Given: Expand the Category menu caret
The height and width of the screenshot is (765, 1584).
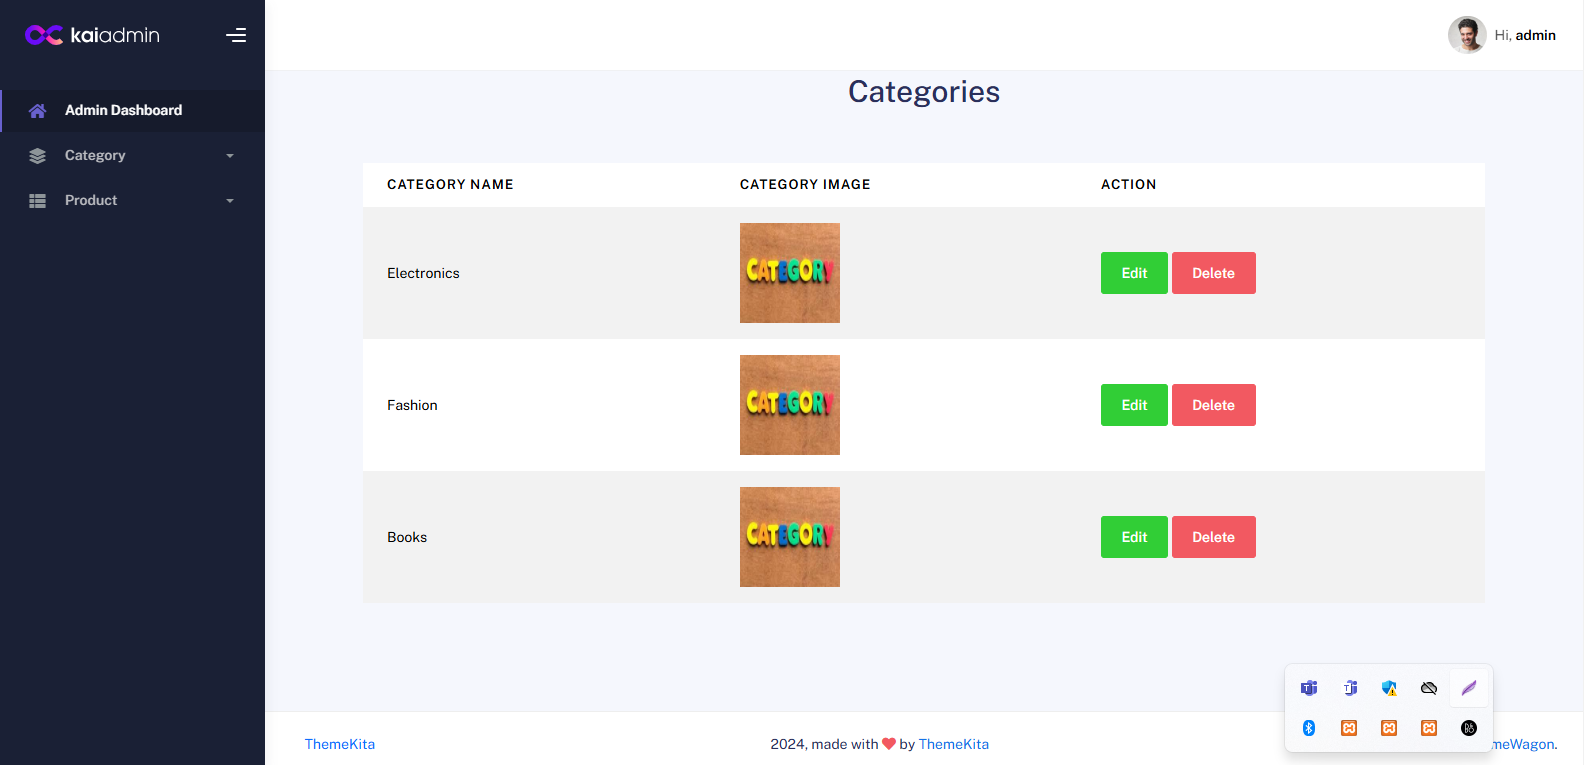Looking at the screenshot, I should 230,156.
